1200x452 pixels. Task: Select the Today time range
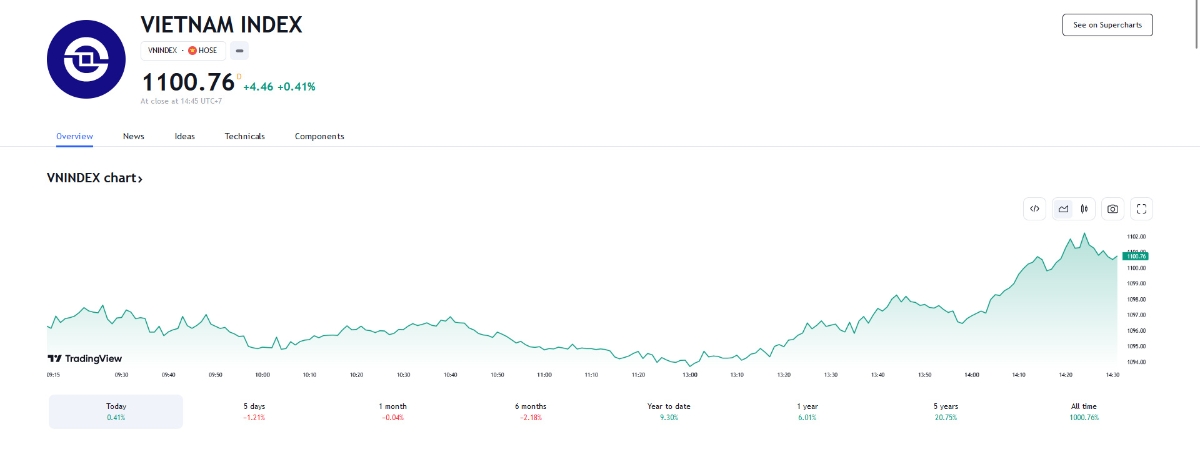(116, 411)
